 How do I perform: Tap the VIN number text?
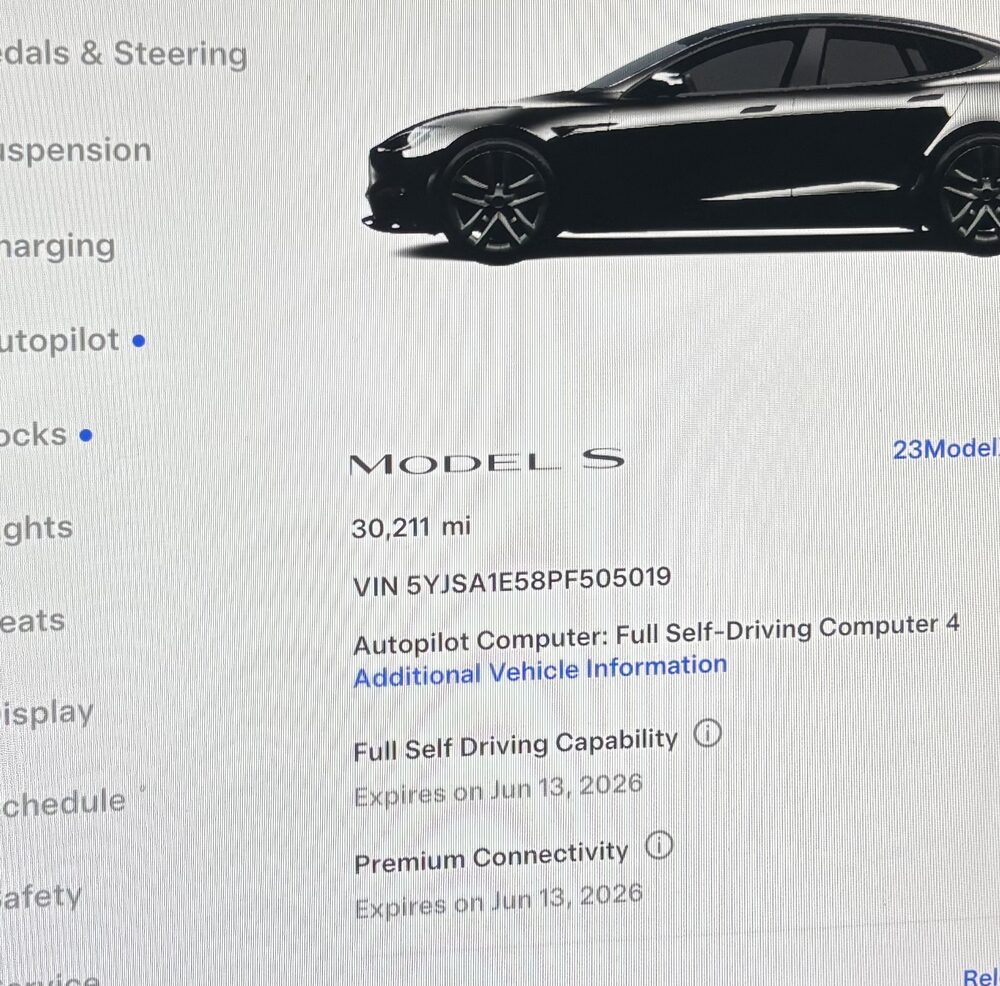512,581
